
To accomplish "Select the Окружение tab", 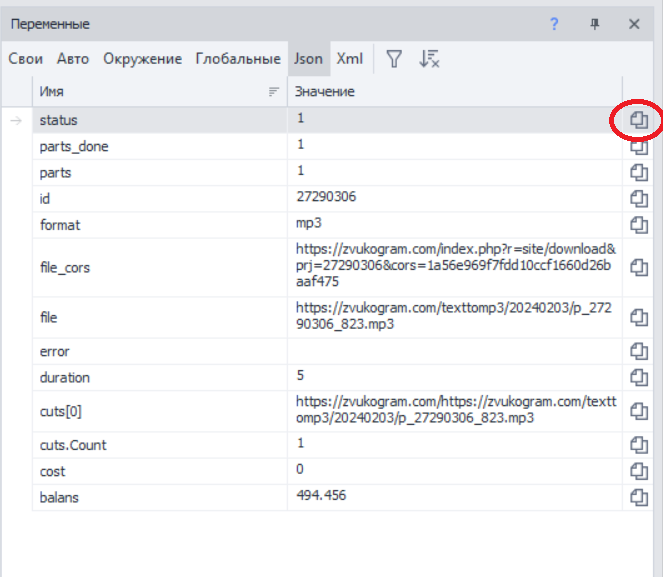I will tap(143, 59).
